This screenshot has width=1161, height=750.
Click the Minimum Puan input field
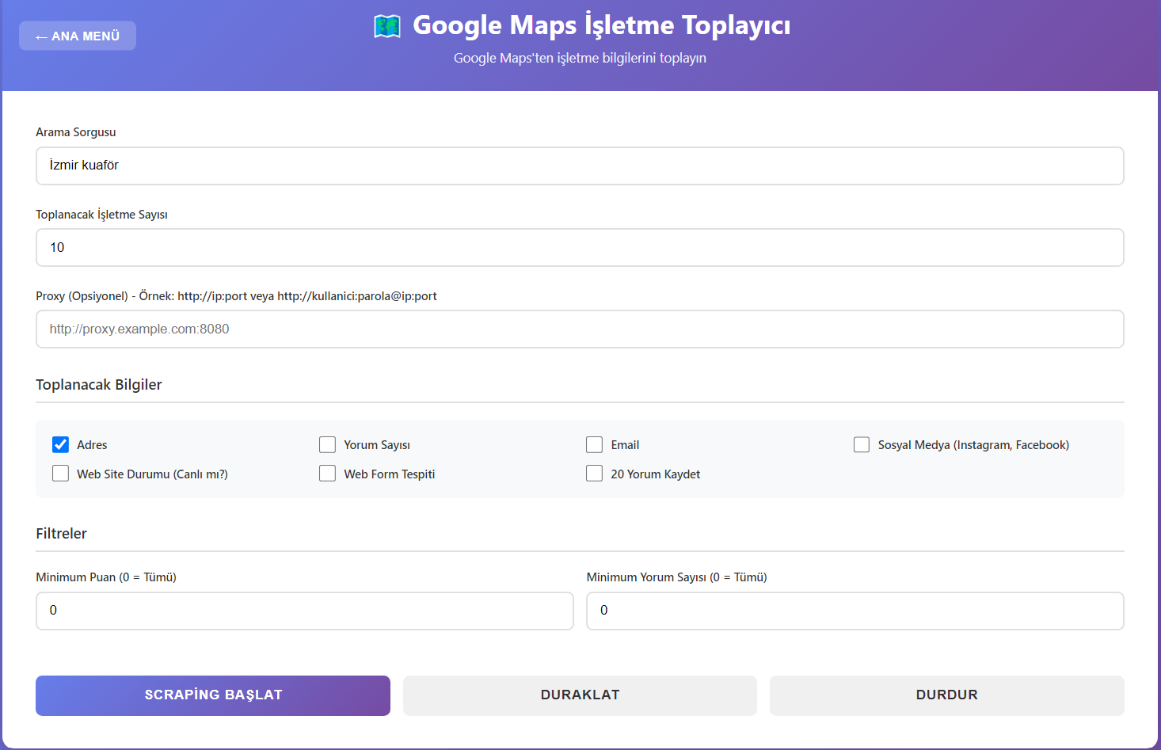[304, 611]
